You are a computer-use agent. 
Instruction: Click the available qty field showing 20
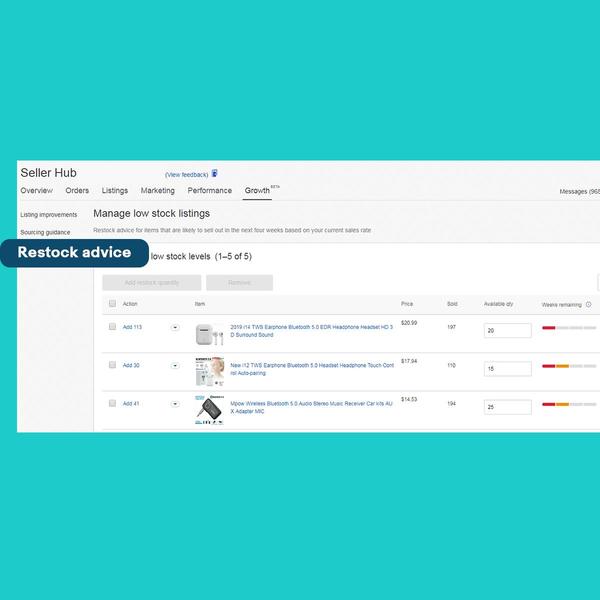tap(507, 331)
